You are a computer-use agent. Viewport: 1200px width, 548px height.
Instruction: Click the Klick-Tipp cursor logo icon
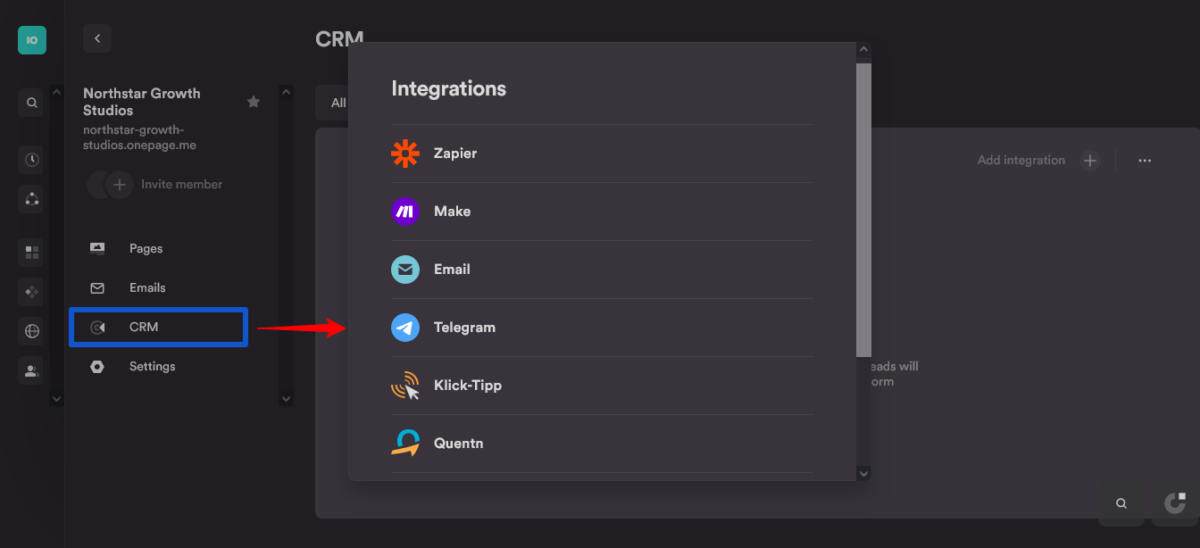click(405, 386)
